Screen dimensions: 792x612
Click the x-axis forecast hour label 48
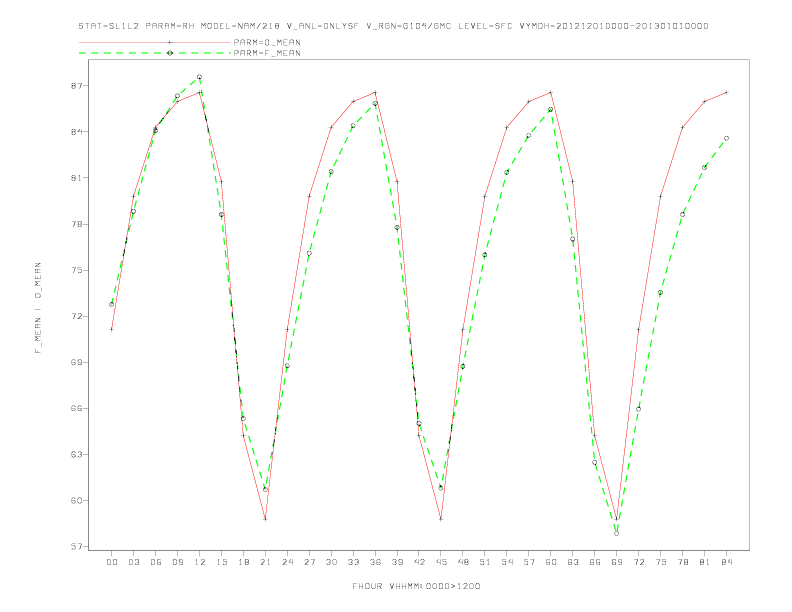click(463, 562)
